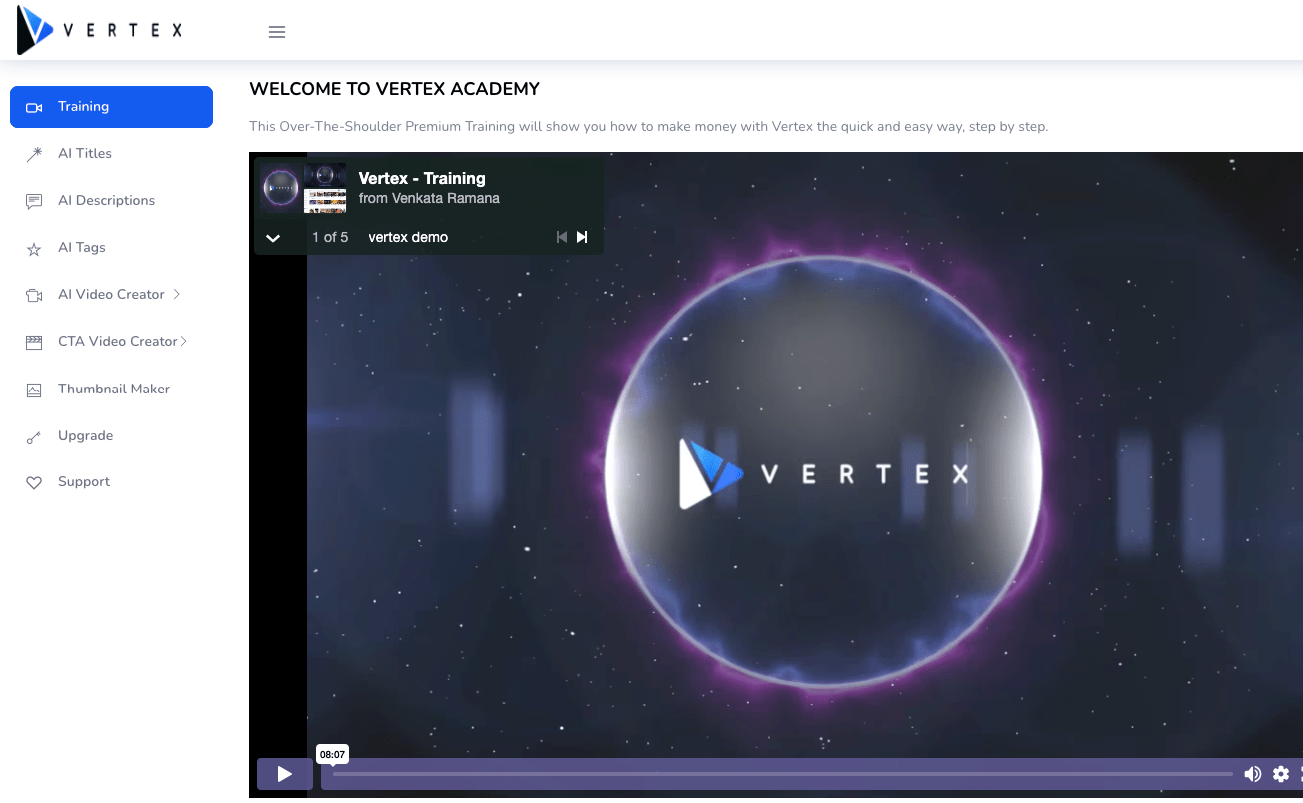
Task: Open Thumbnail Maker image icon
Action: [35, 388]
